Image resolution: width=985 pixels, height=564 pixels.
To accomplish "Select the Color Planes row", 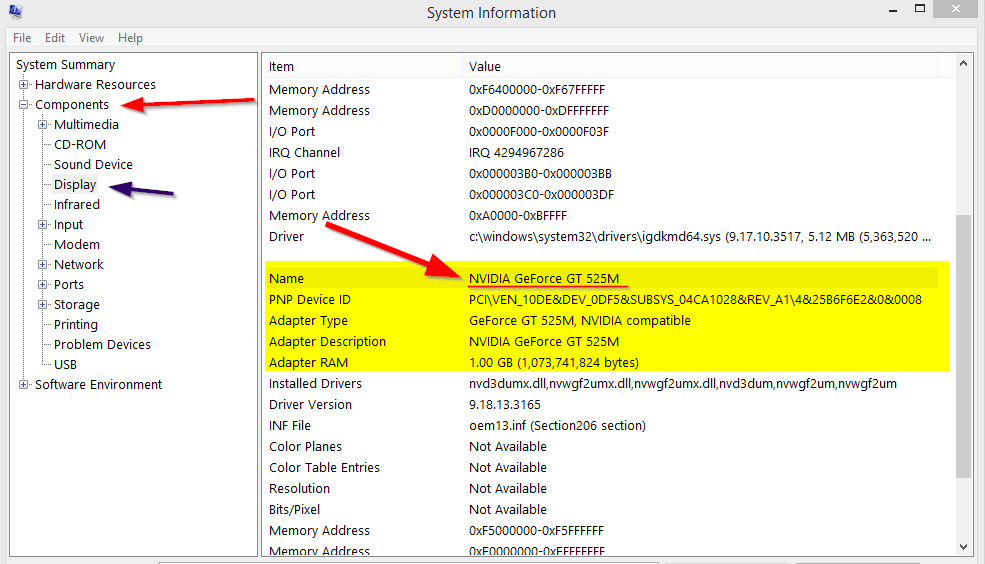I will pos(602,447).
